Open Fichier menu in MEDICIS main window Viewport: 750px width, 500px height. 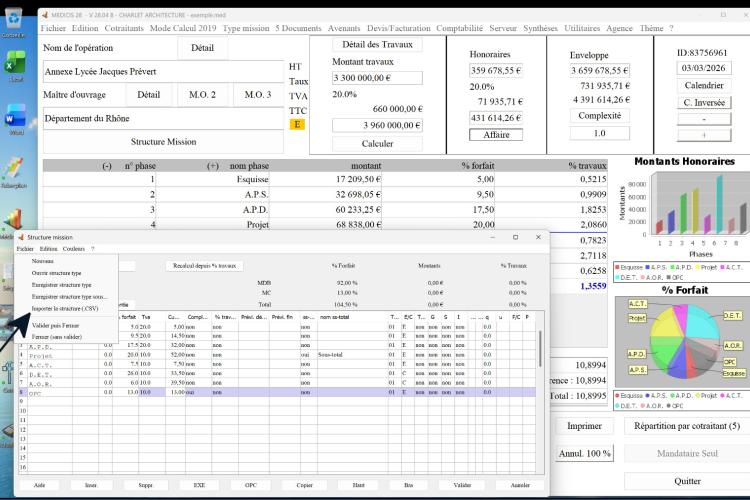click(53, 28)
